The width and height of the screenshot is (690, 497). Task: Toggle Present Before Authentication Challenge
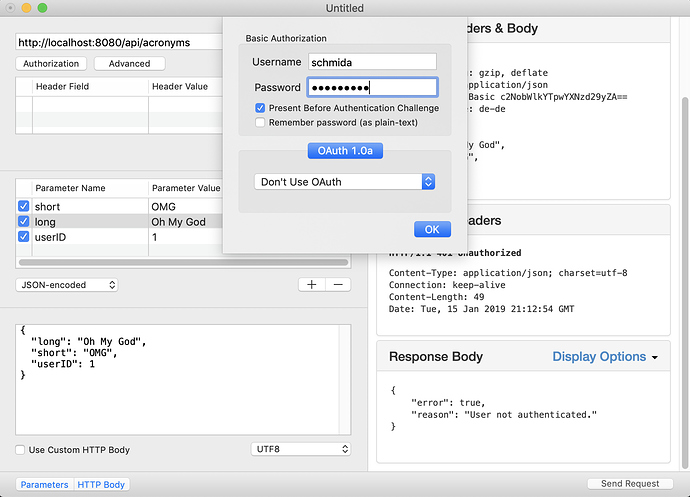tap(260, 108)
